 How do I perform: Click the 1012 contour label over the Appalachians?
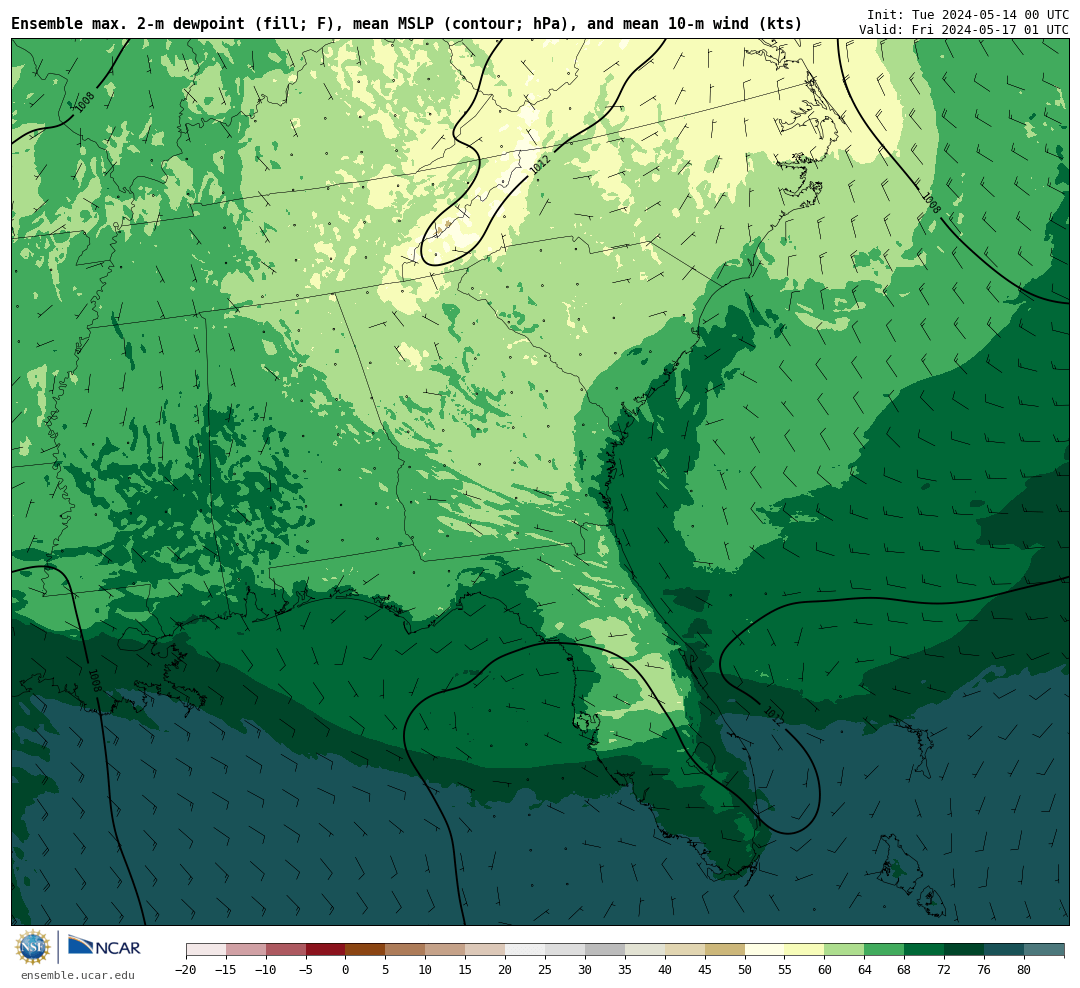540,163
